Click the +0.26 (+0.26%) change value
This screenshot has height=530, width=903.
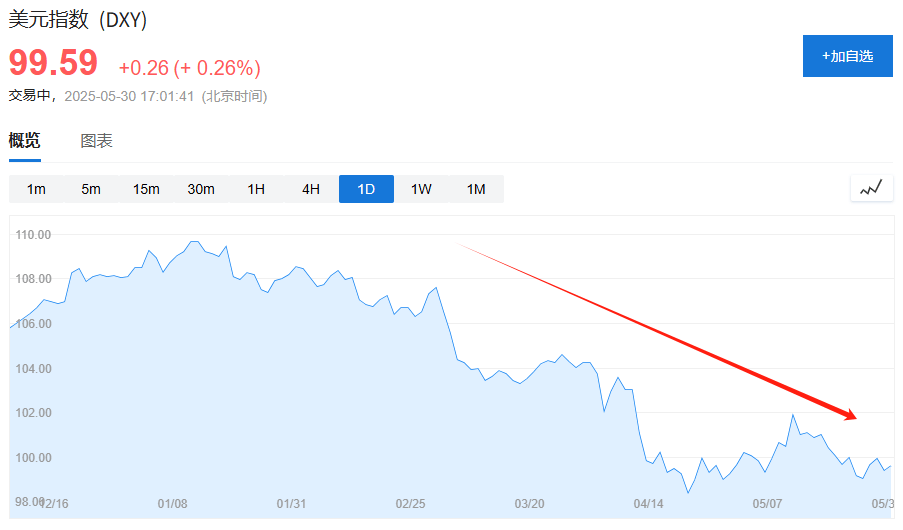pos(189,68)
